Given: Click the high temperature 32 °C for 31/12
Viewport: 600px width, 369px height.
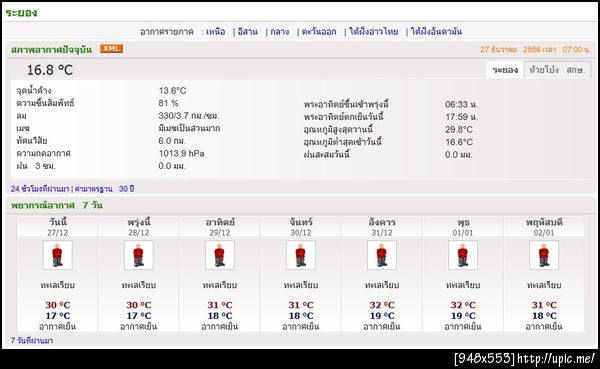Looking at the screenshot, I should point(382,305).
